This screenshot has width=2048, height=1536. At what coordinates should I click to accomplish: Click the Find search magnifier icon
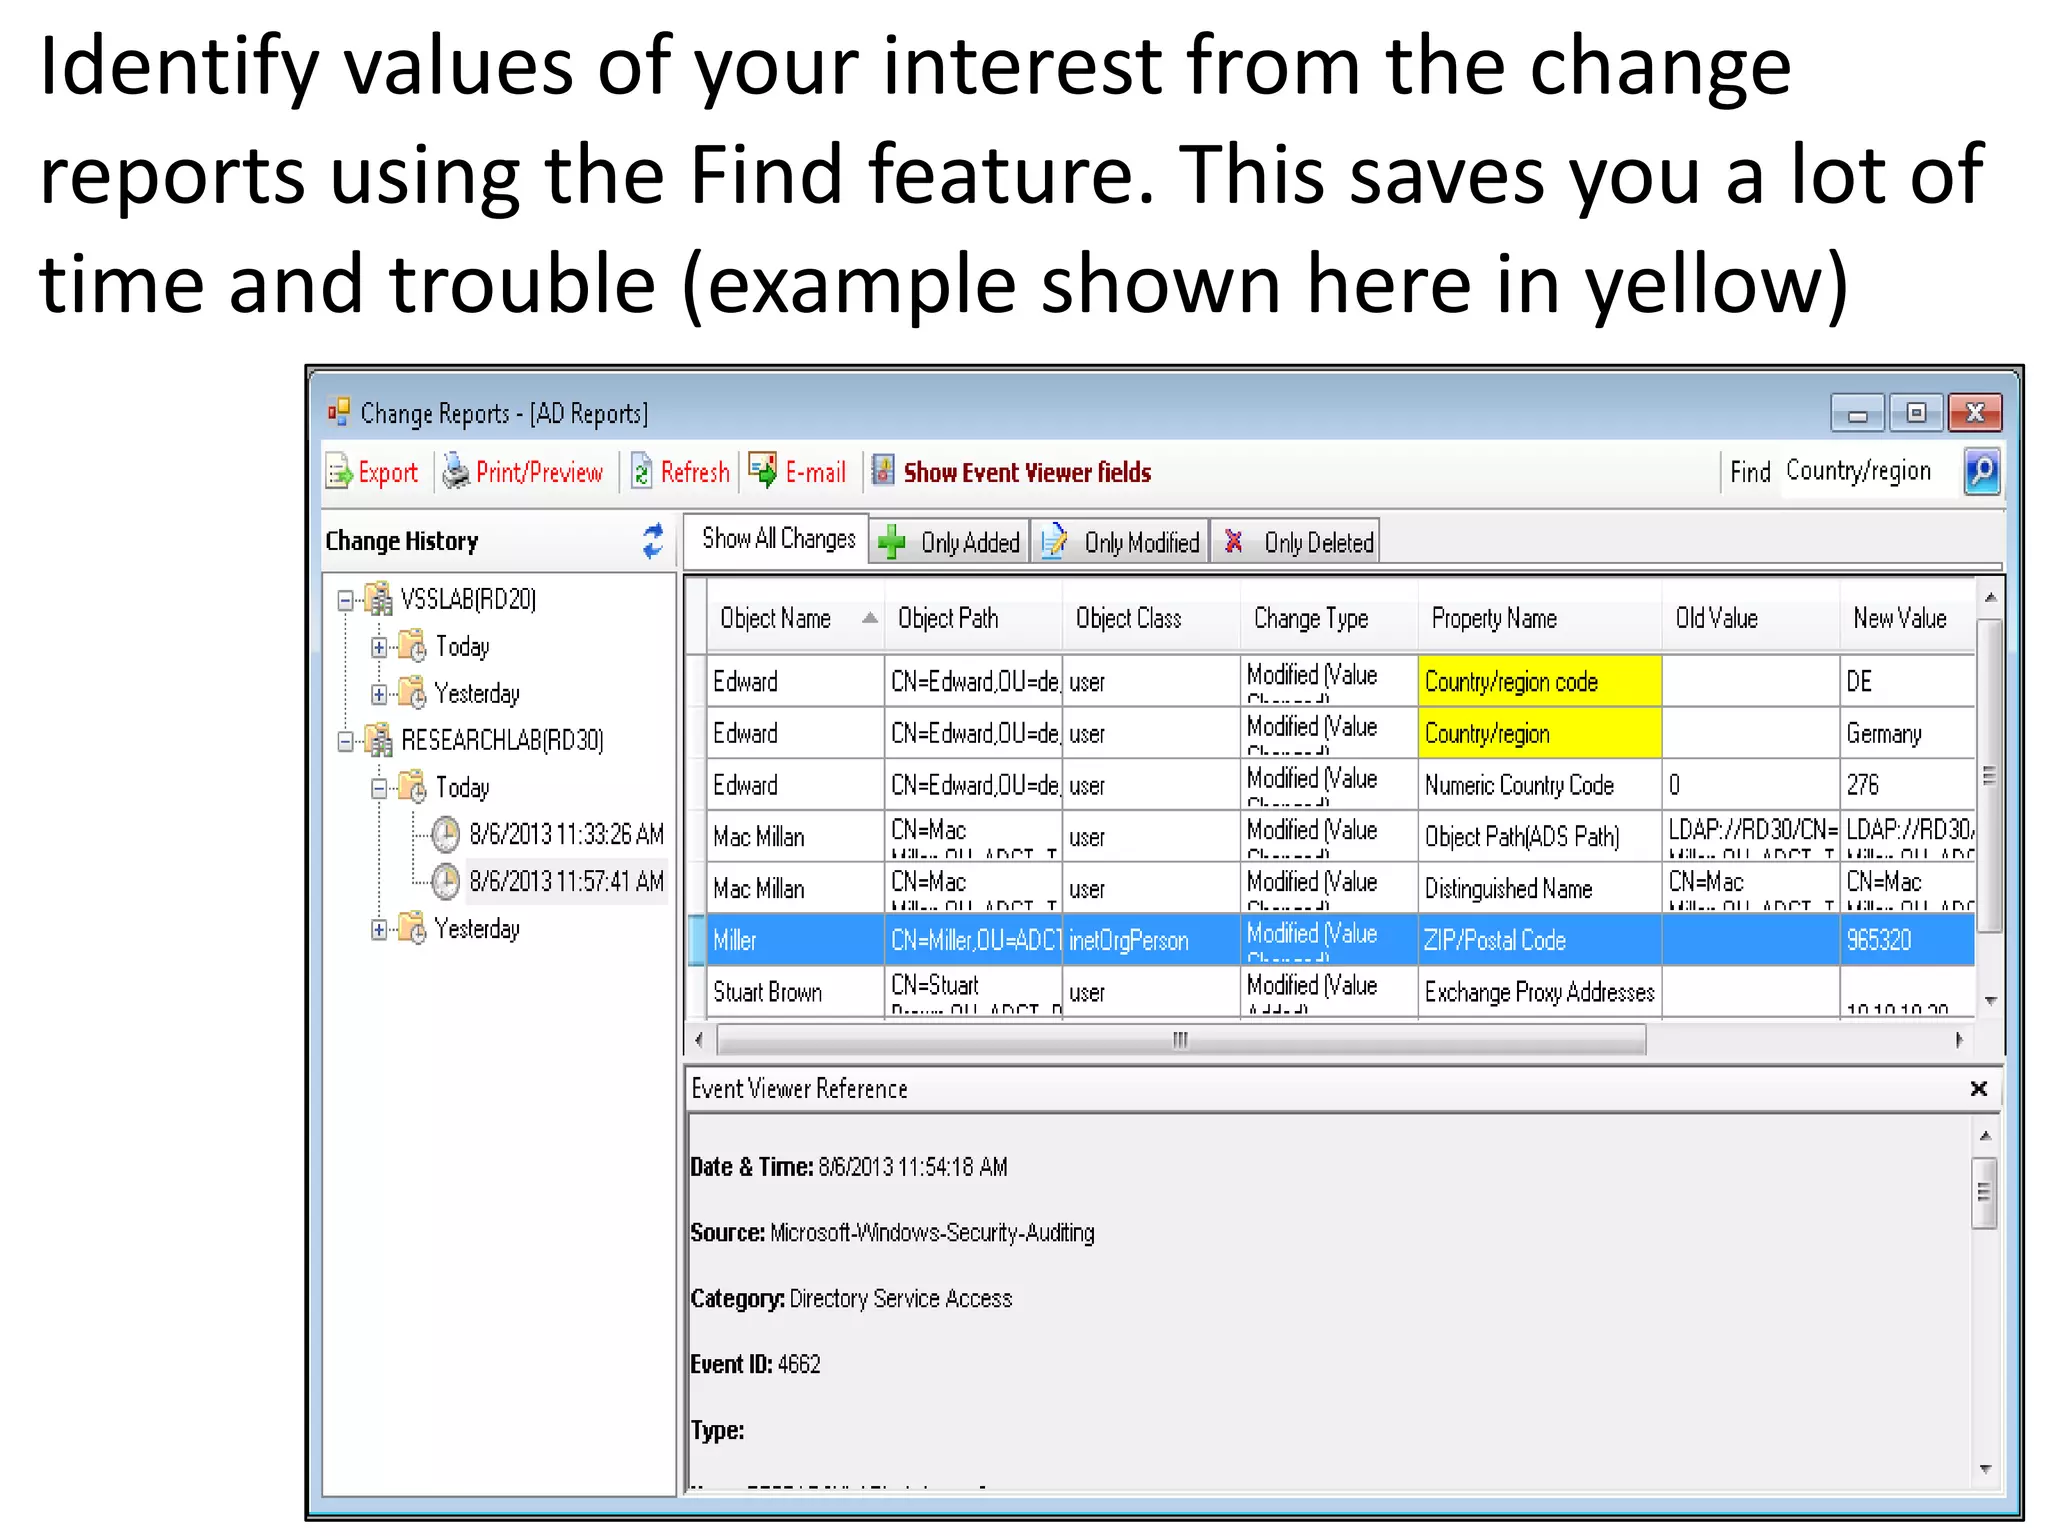click(1981, 471)
